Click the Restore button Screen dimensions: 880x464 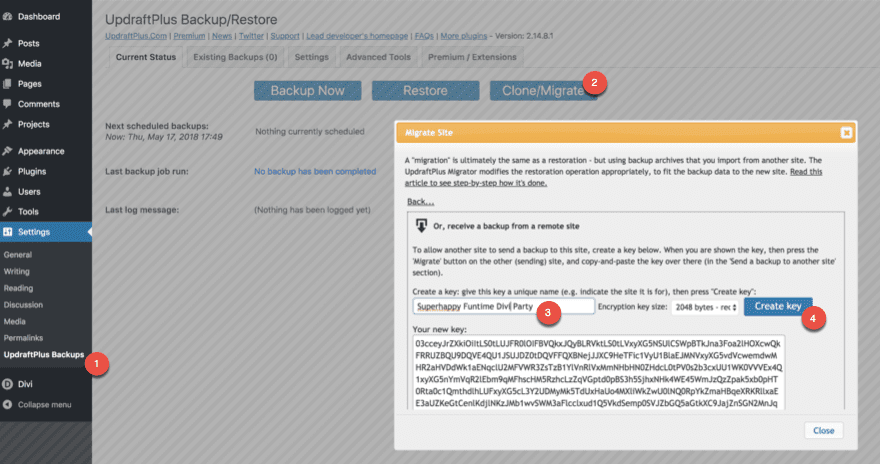(425, 91)
